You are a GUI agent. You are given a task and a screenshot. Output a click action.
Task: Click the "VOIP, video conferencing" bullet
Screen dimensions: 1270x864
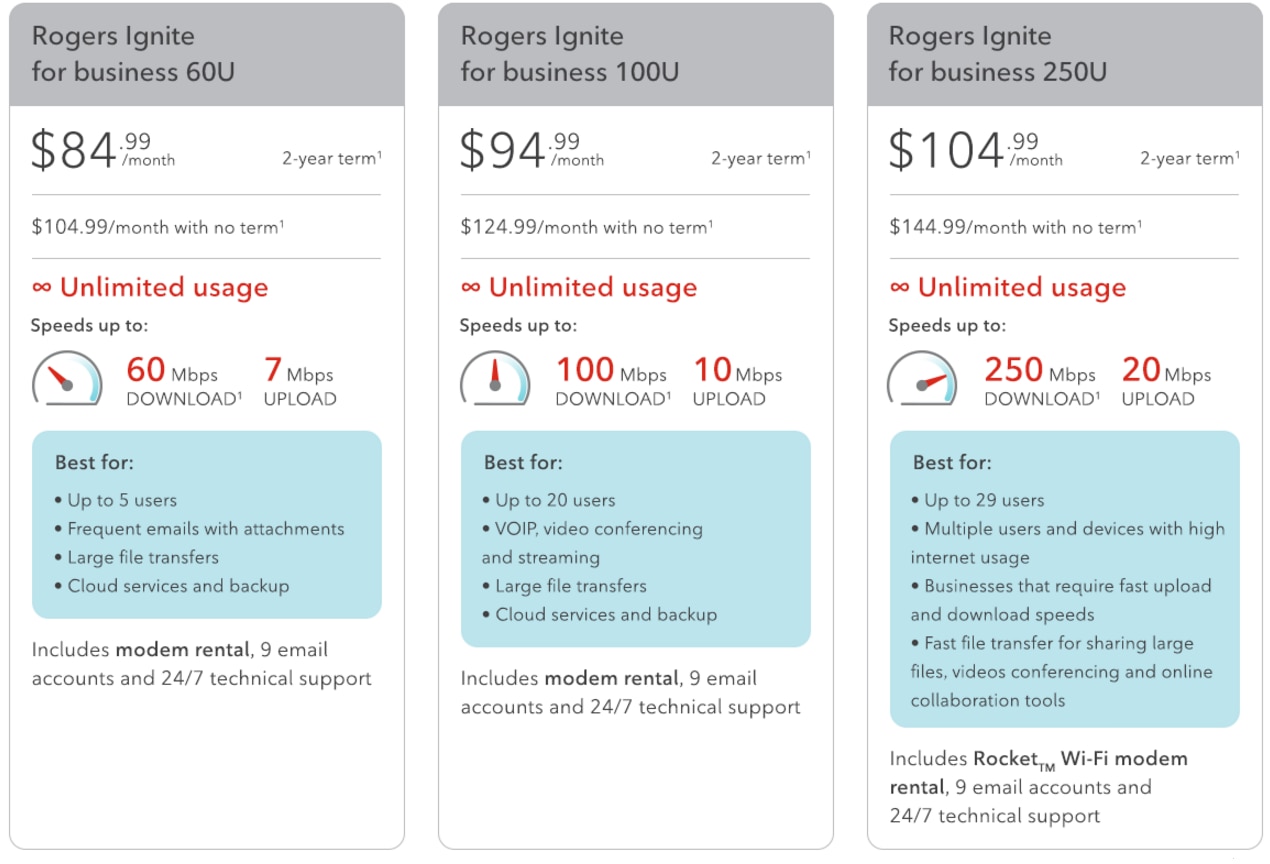coord(598,529)
